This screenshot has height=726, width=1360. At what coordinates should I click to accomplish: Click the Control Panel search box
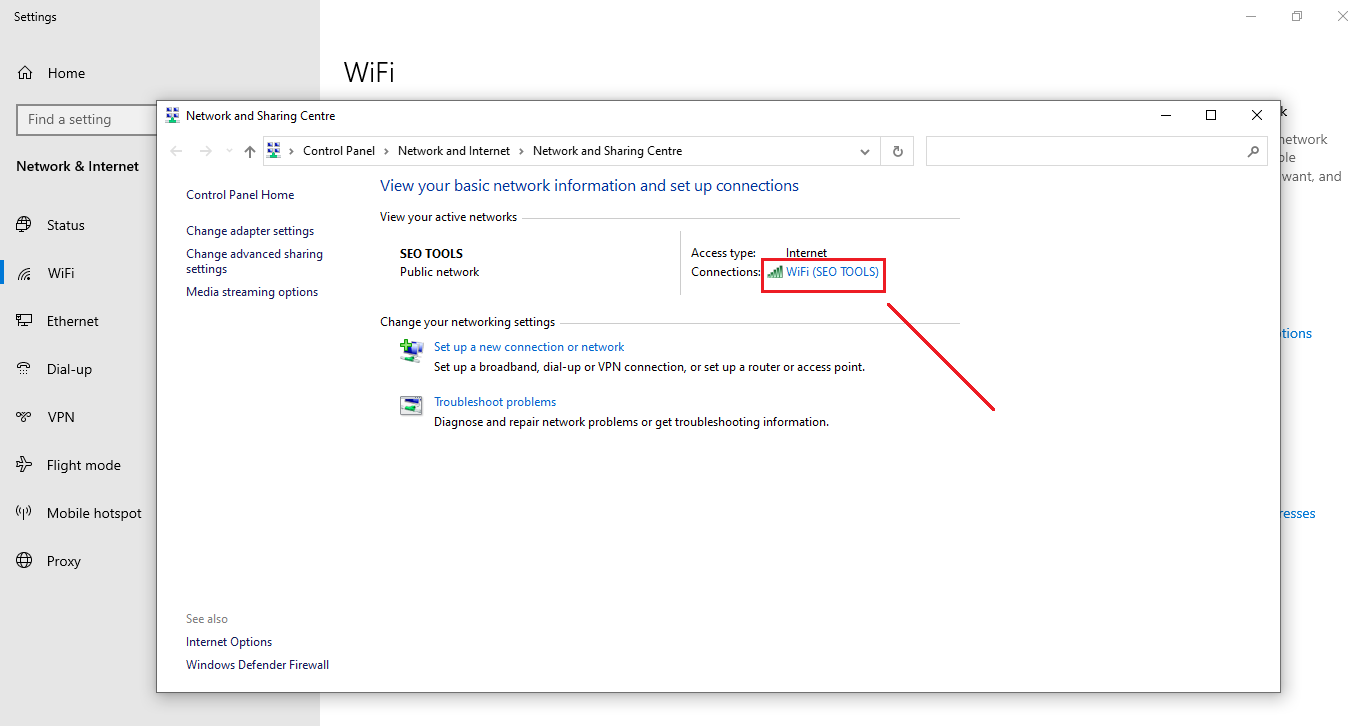point(1085,151)
